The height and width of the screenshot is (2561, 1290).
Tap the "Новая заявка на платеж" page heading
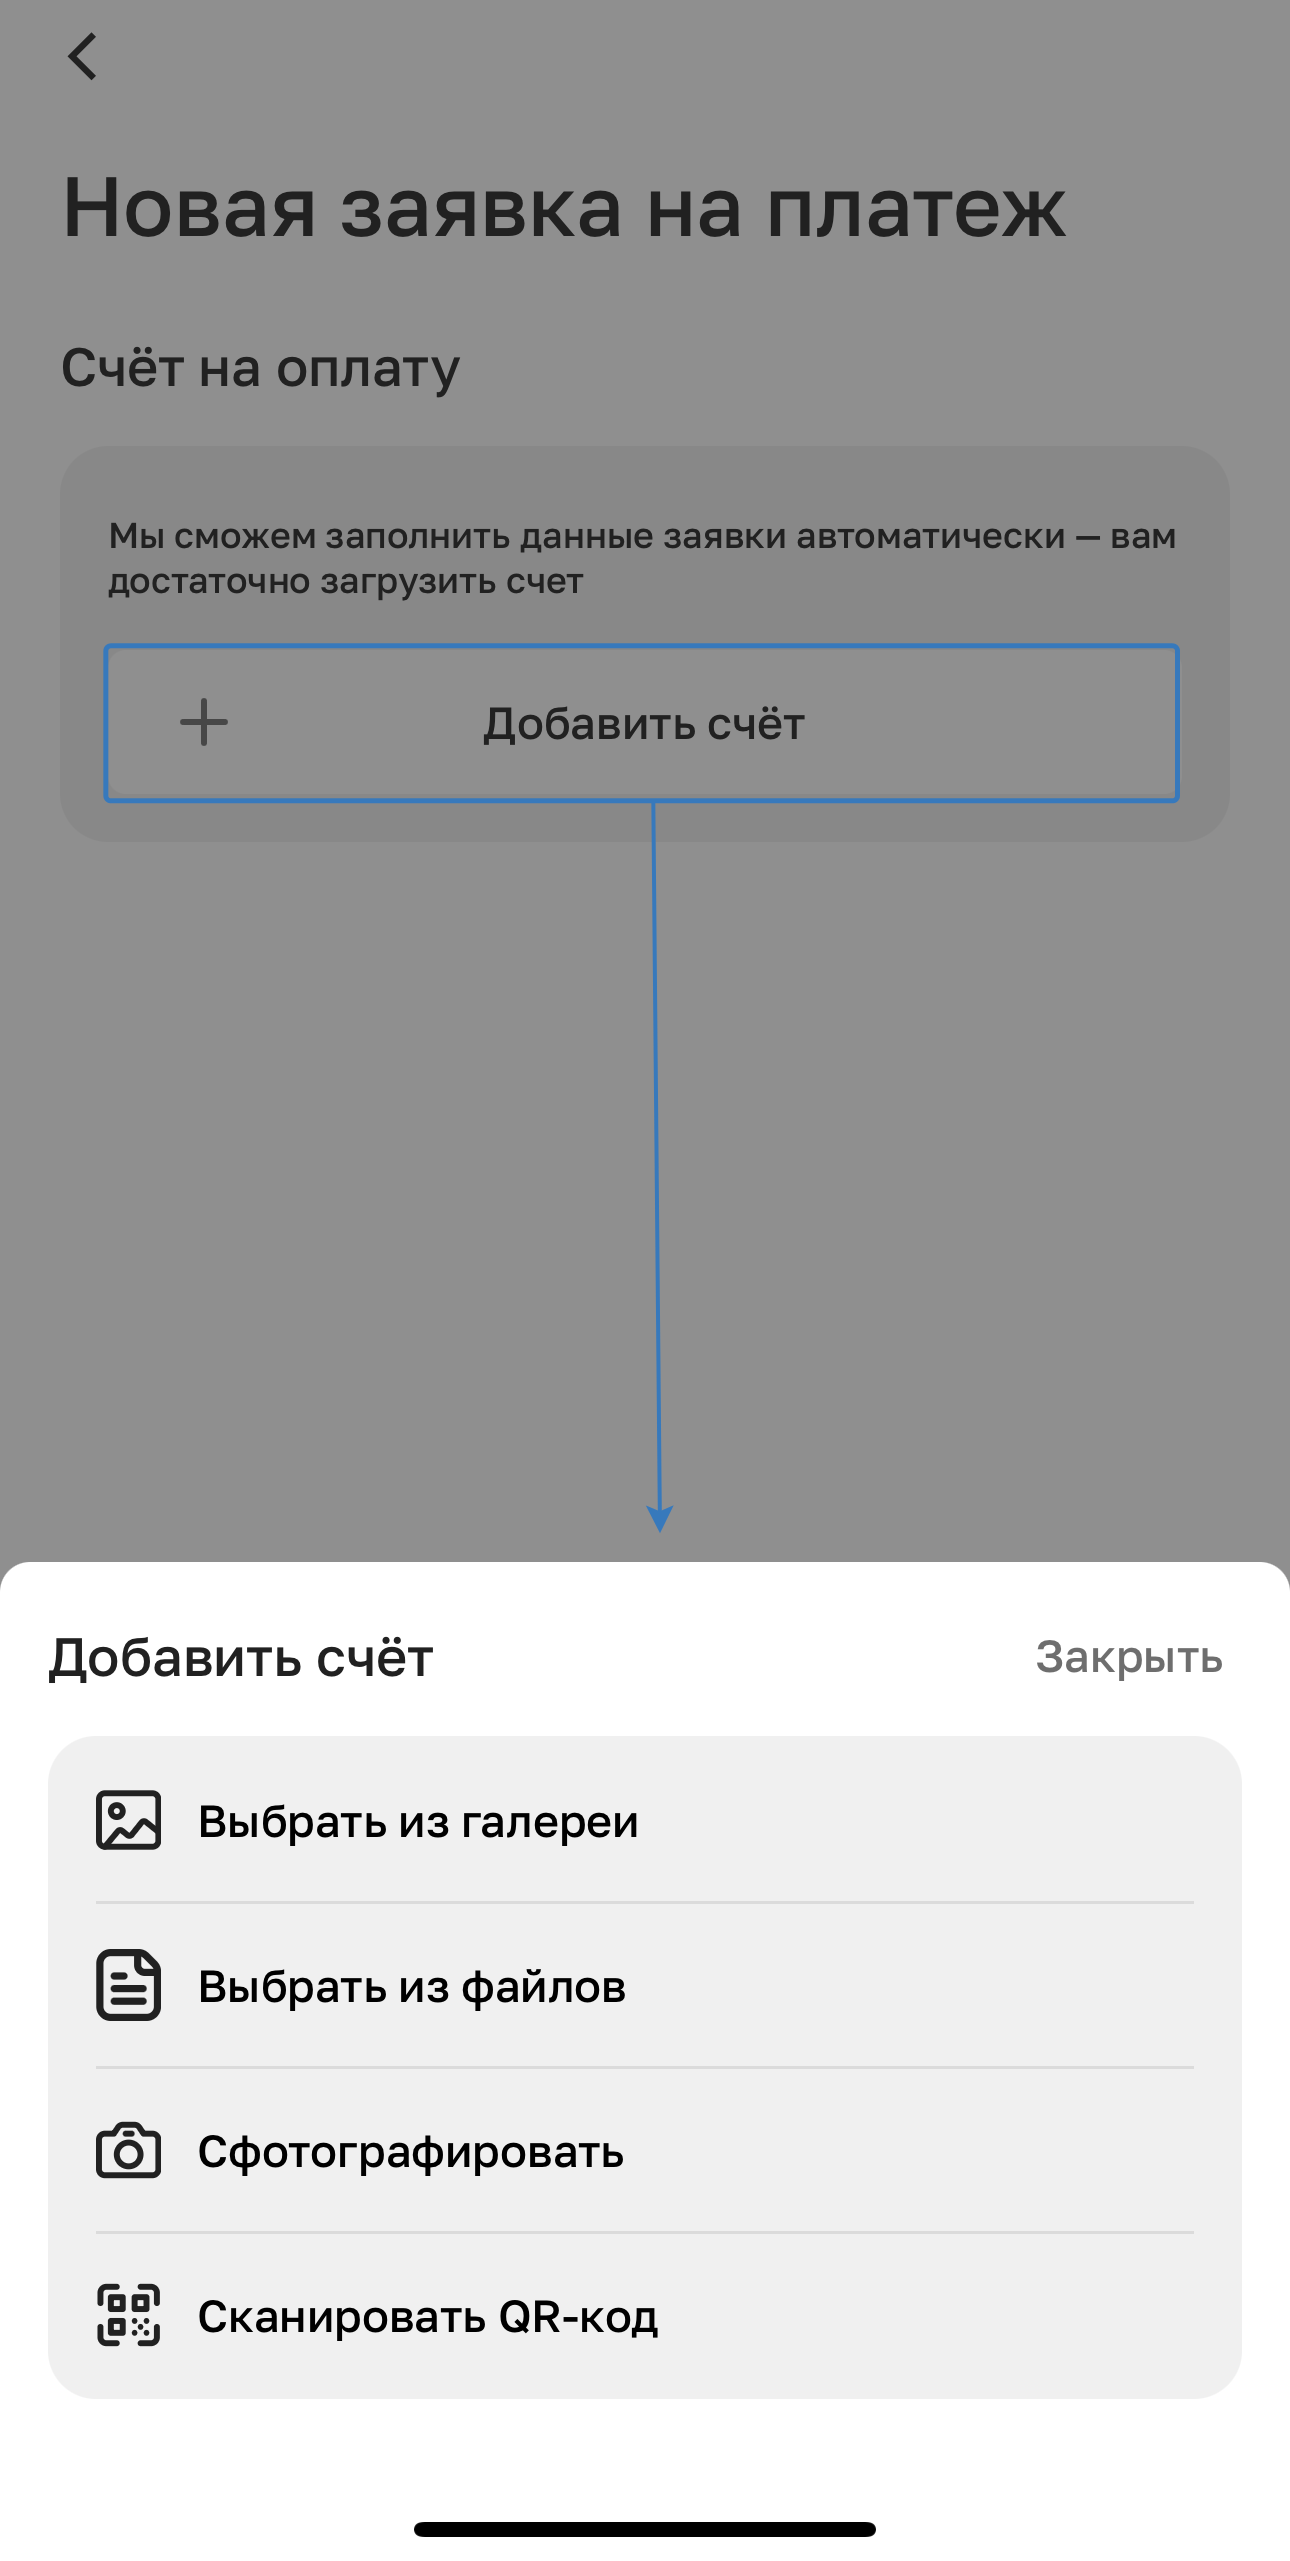[564, 208]
